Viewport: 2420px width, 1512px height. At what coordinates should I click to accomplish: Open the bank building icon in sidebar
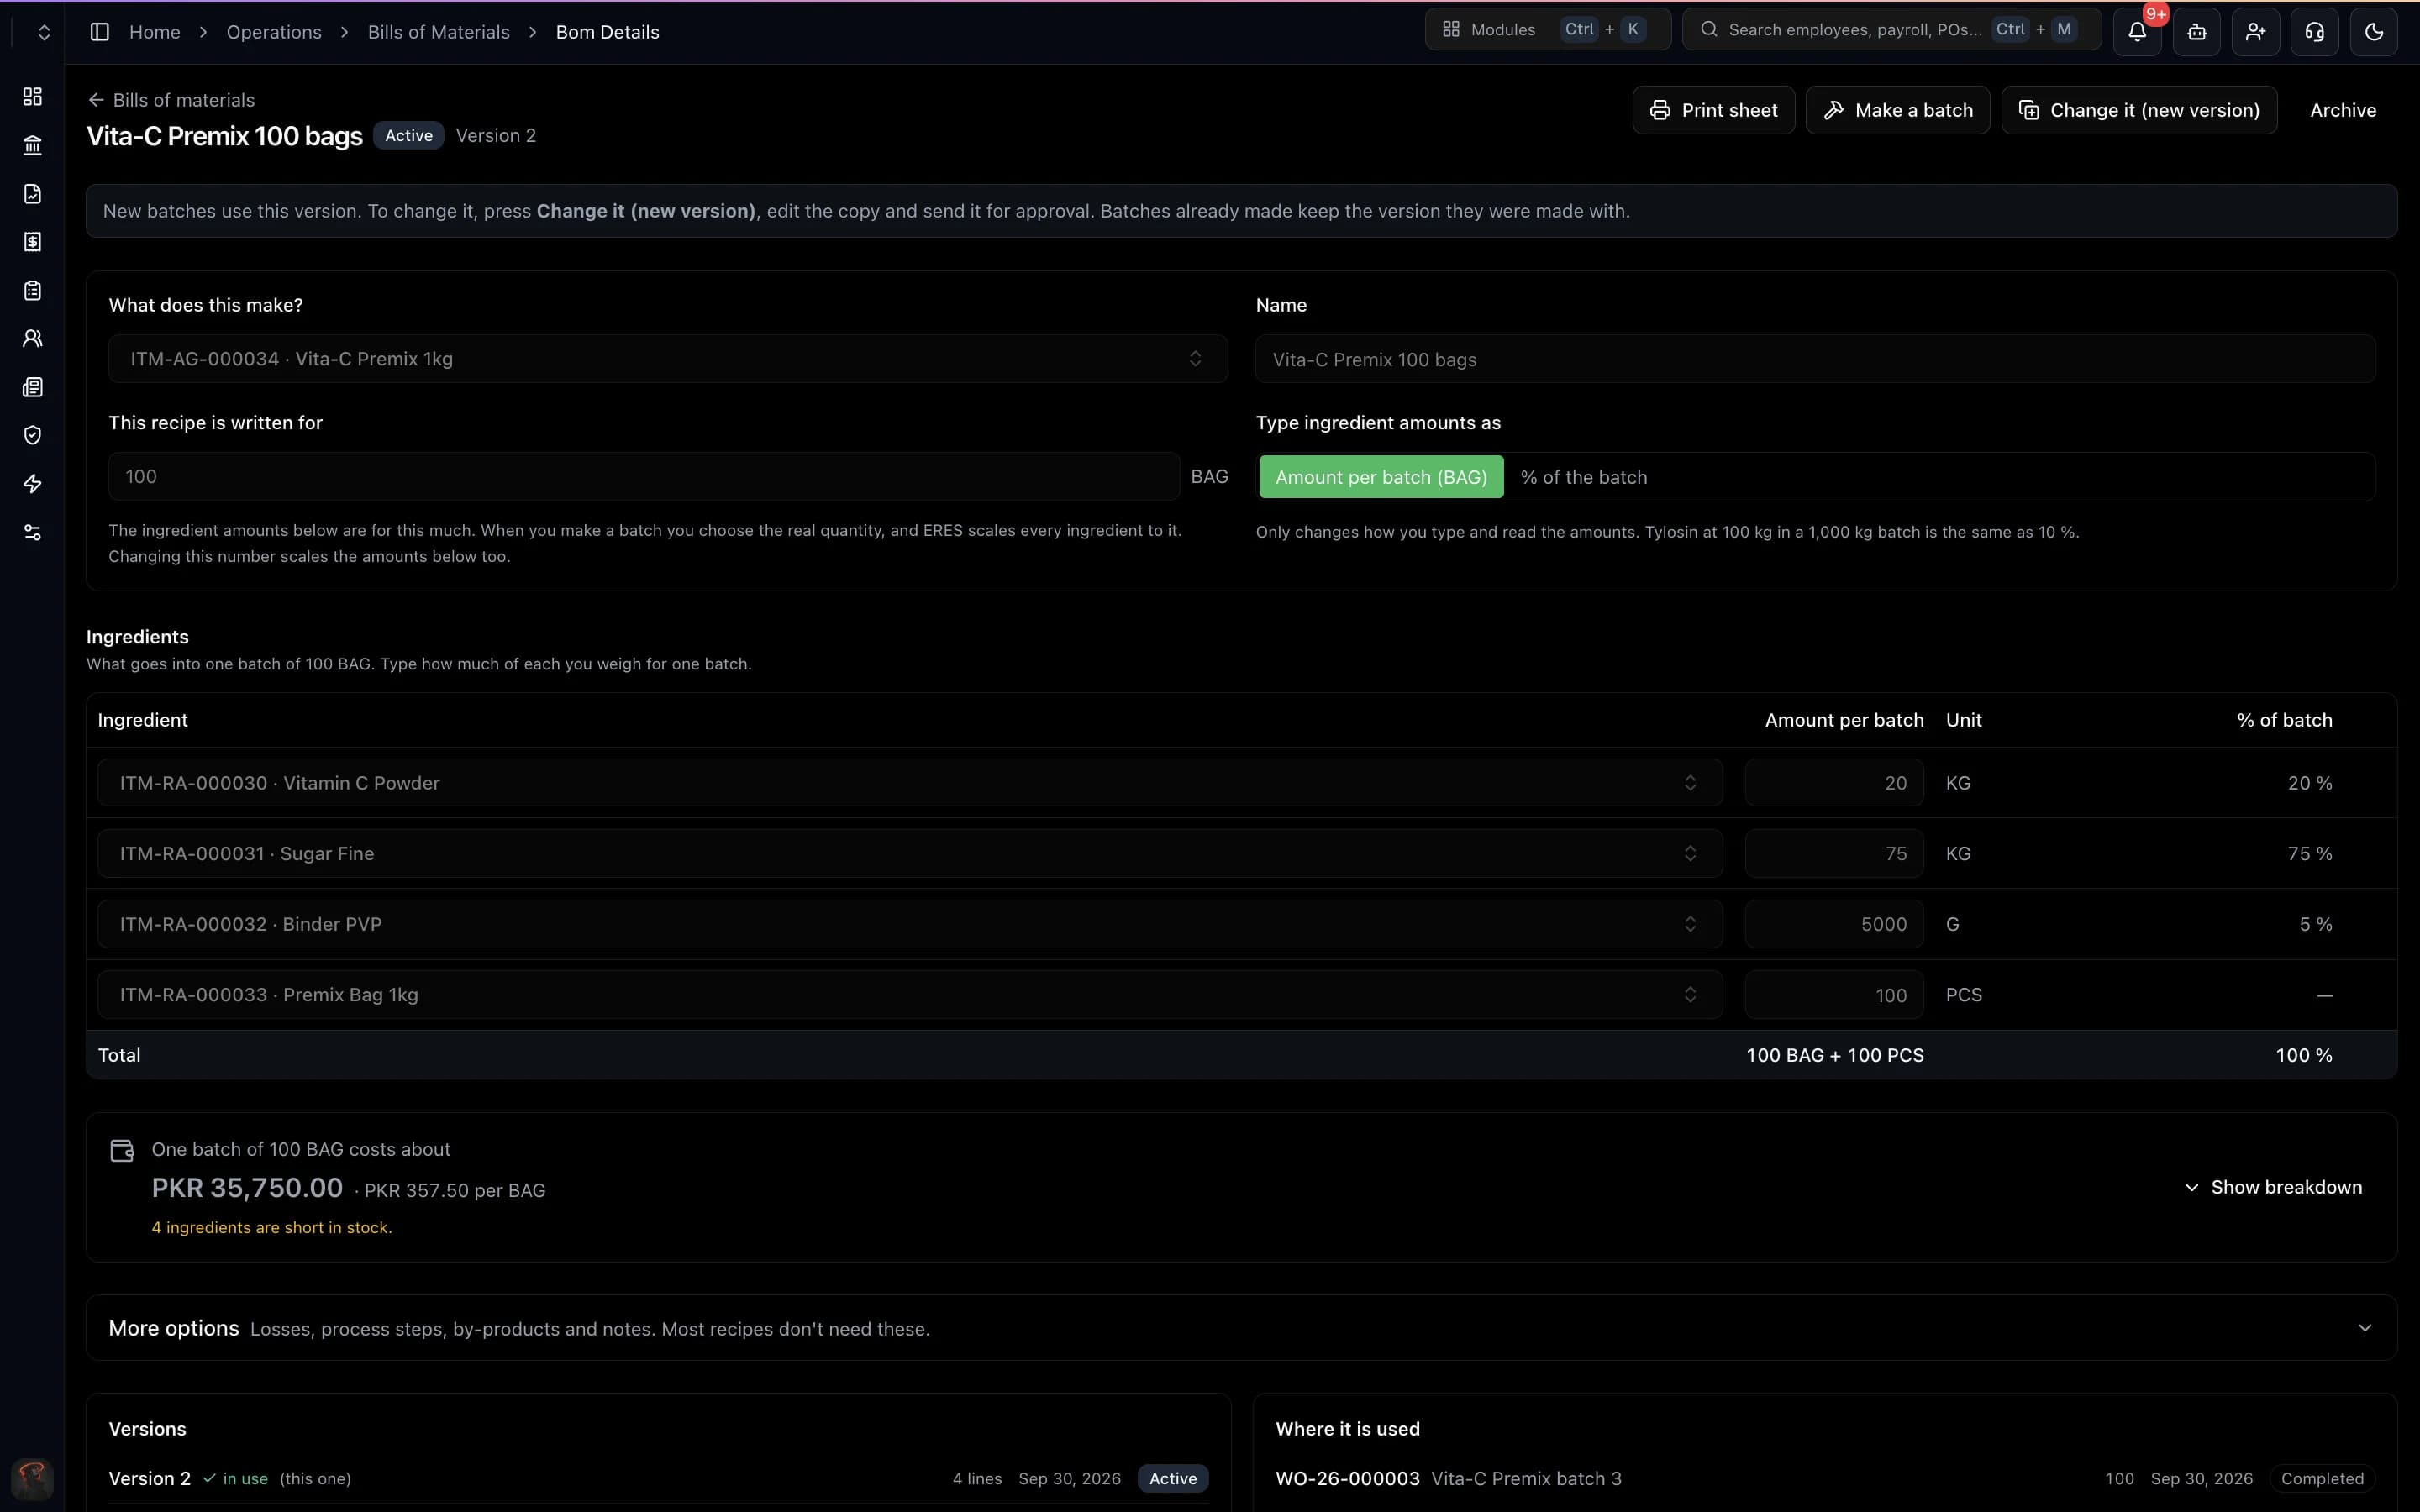(32, 145)
